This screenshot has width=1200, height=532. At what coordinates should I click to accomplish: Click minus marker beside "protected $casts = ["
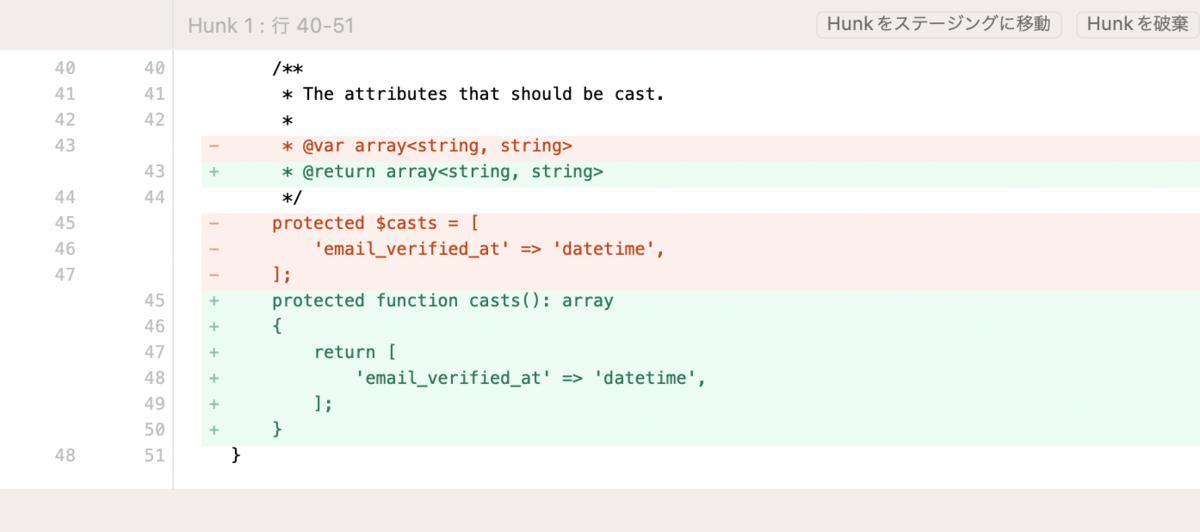[214, 223]
